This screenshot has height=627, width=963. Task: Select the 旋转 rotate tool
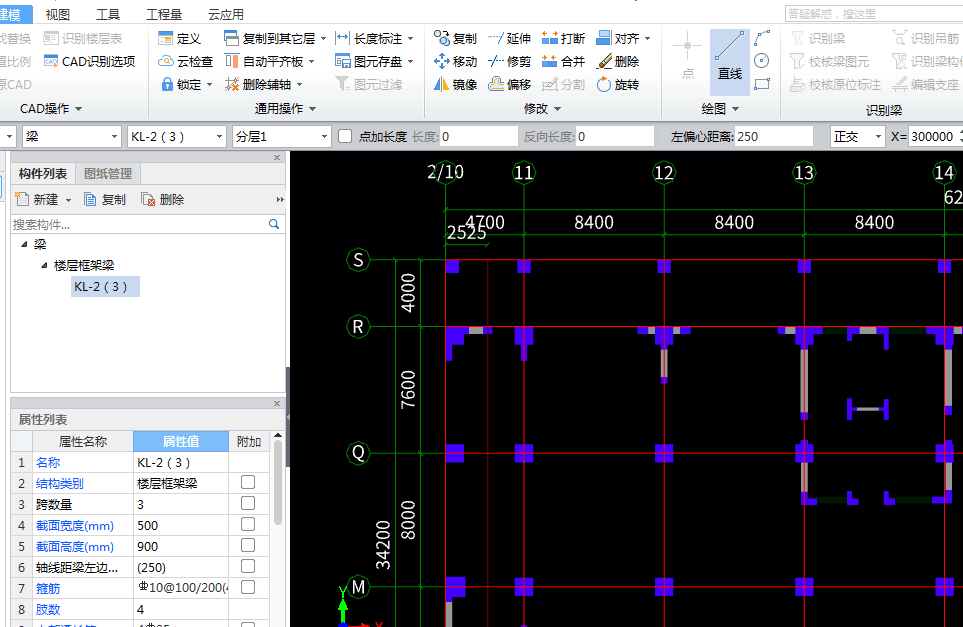click(618, 84)
